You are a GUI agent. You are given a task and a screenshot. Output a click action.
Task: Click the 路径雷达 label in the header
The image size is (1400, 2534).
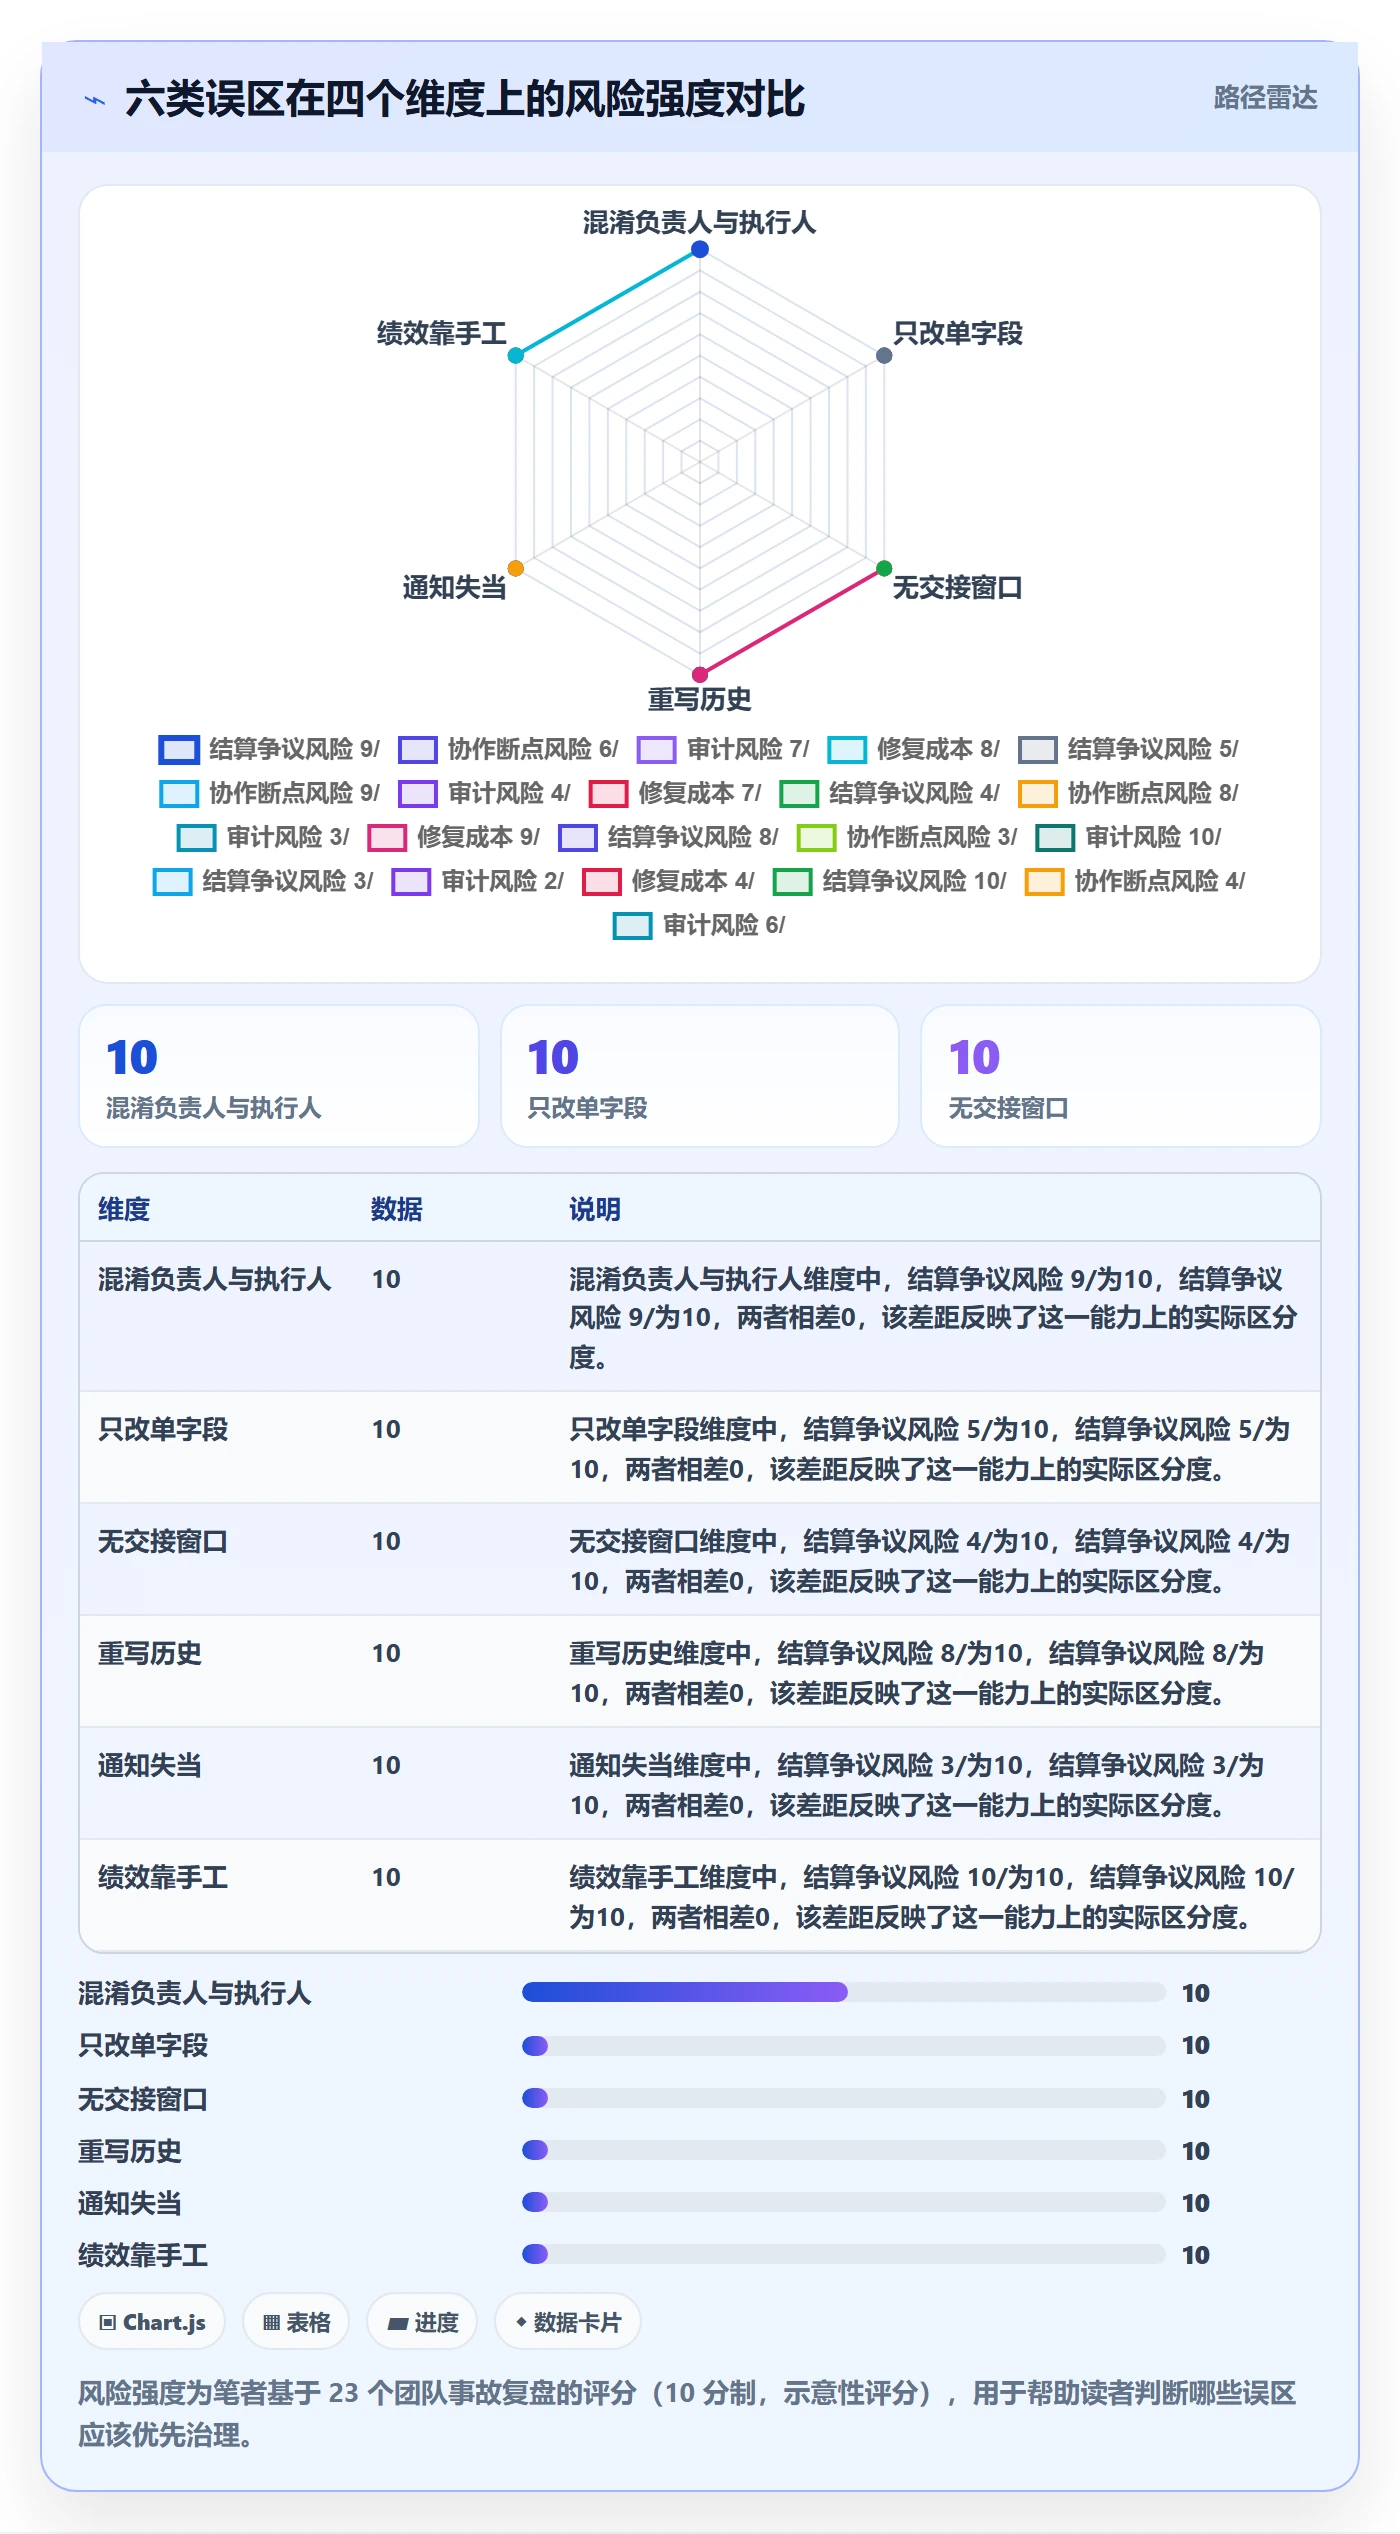coord(1265,98)
